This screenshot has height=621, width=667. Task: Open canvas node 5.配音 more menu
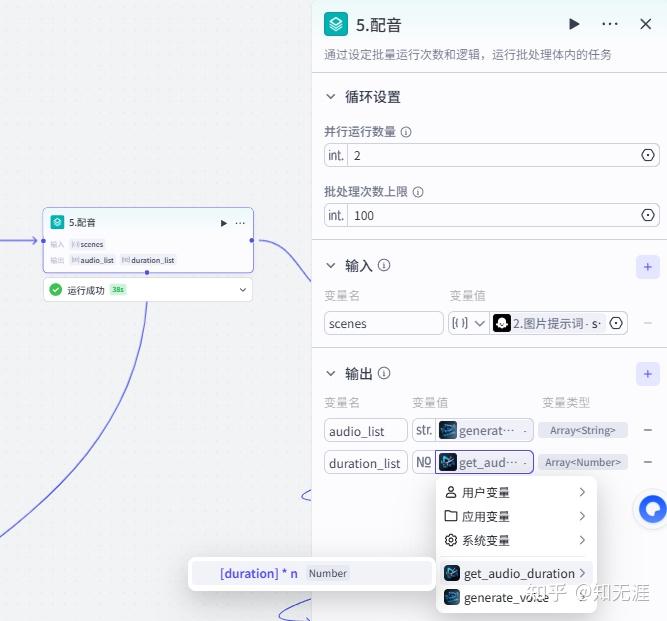coord(240,223)
